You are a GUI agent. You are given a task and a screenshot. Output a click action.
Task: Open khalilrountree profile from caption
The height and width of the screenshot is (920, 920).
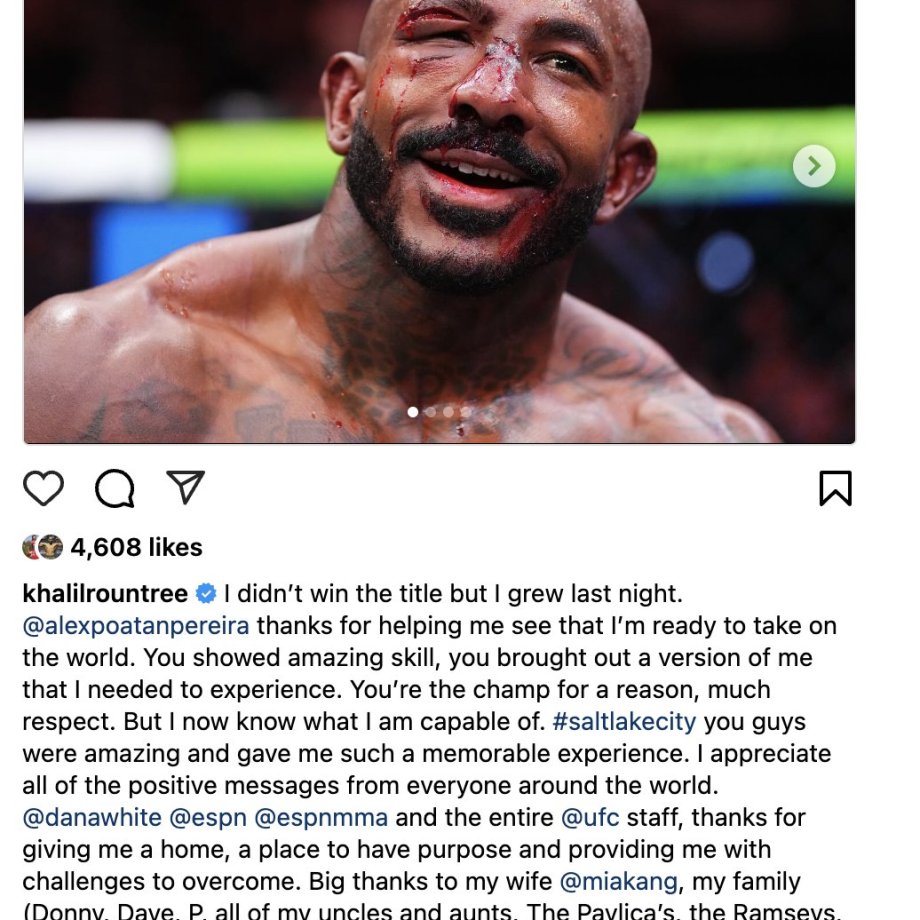coord(105,594)
